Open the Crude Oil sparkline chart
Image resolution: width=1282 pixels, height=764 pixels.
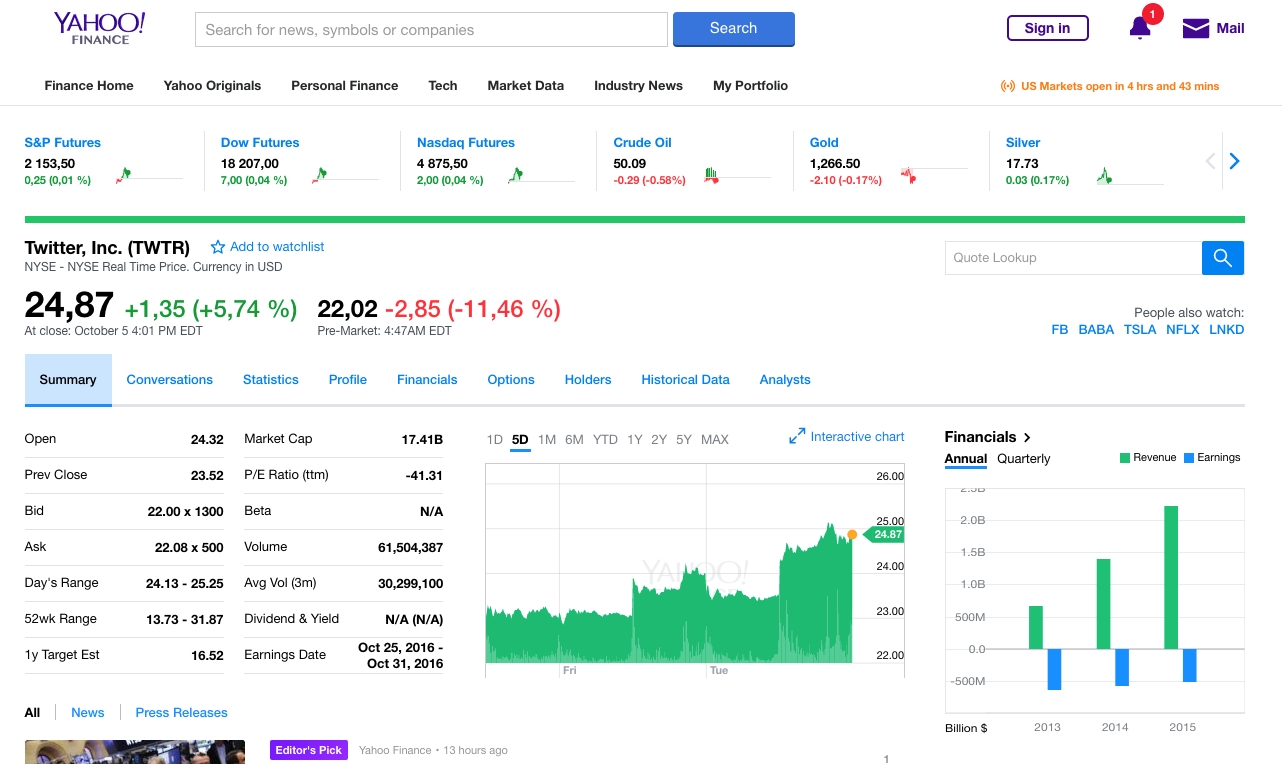coord(737,175)
